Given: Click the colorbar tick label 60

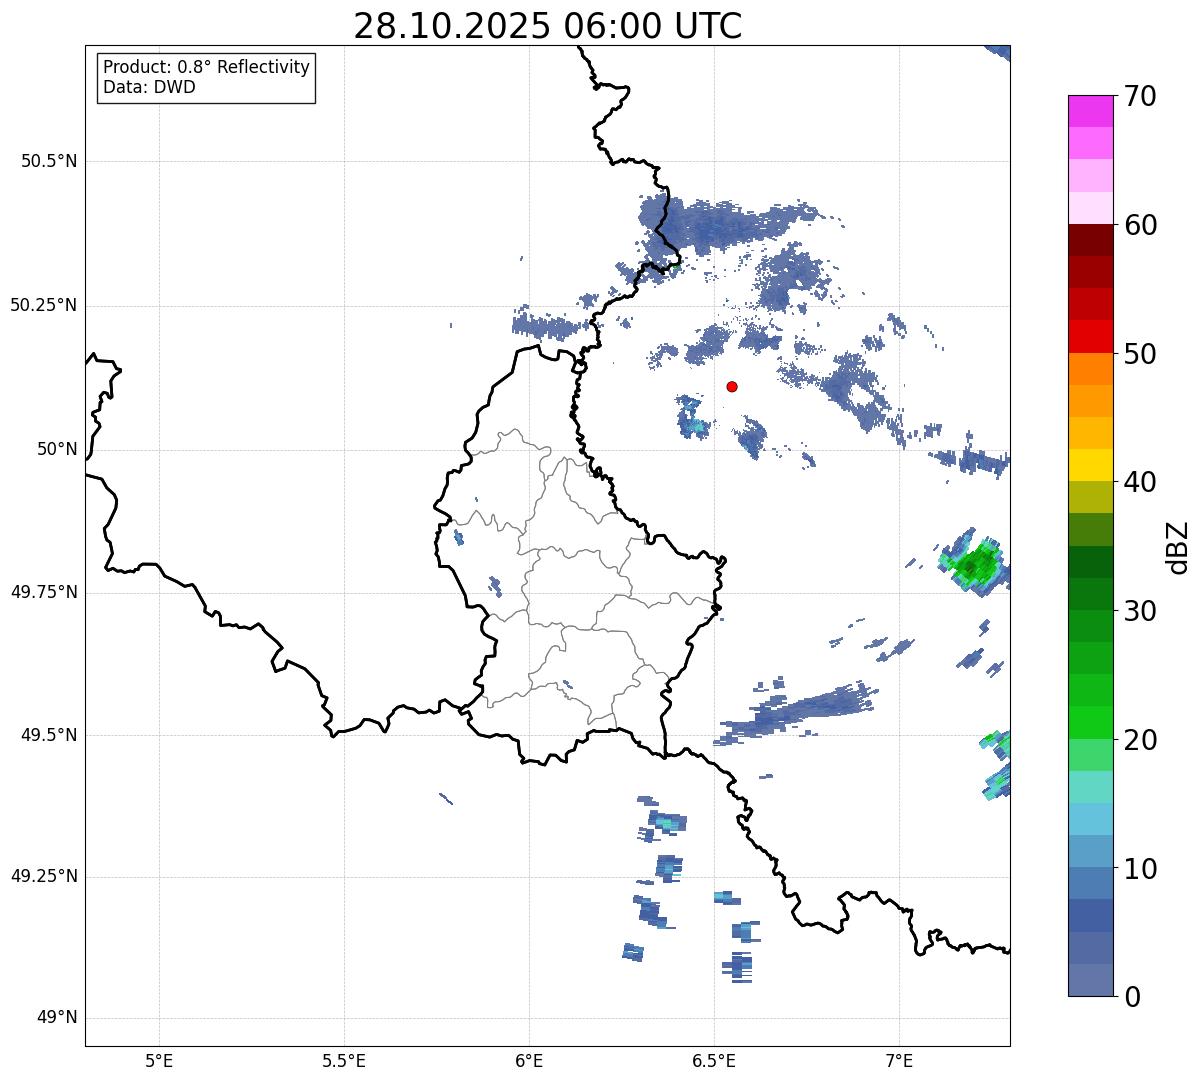Looking at the screenshot, I should pyautogui.click(x=1140, y=225).
